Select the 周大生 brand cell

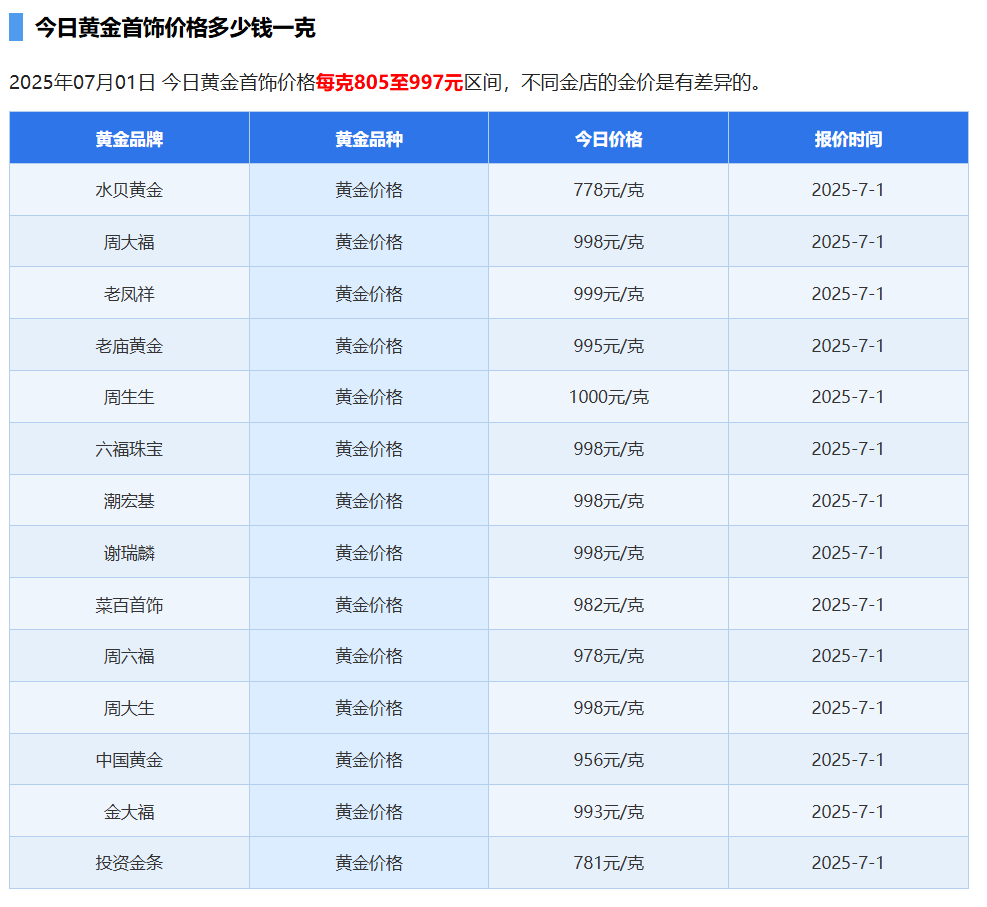coord(129,708)
